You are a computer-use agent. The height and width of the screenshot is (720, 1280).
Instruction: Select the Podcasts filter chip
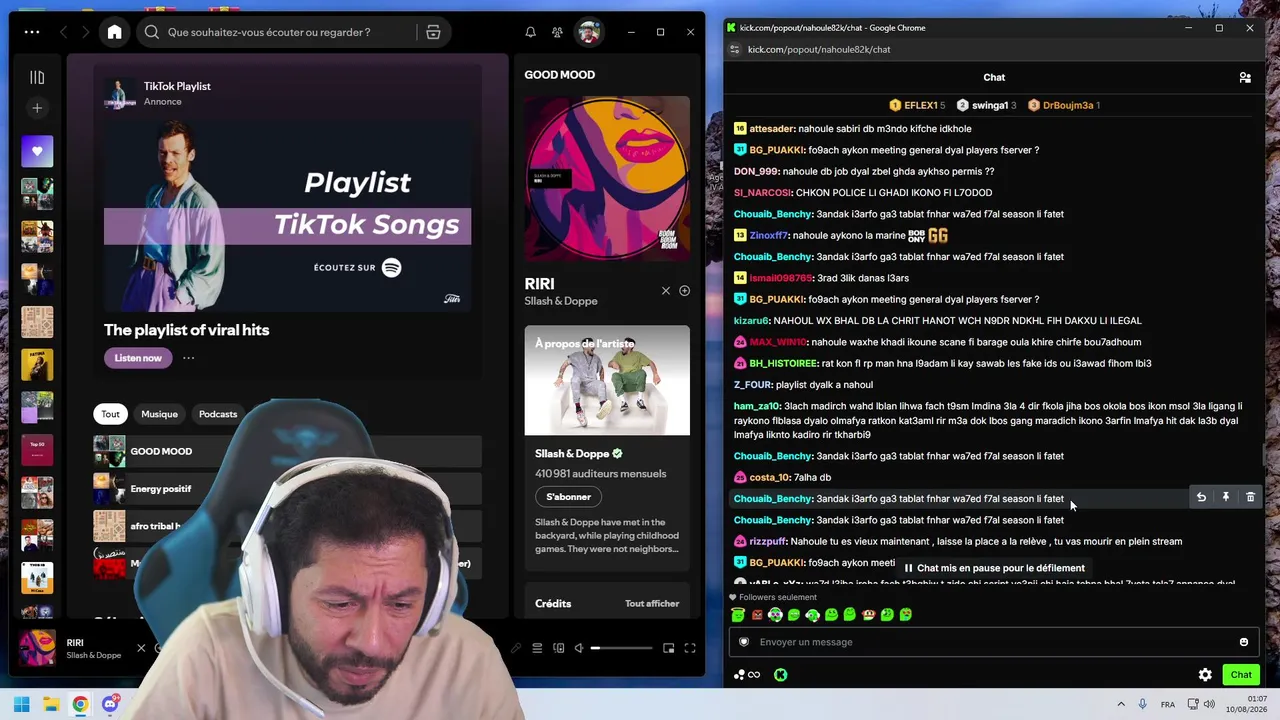pyautogui.click(x=218, y=414)
